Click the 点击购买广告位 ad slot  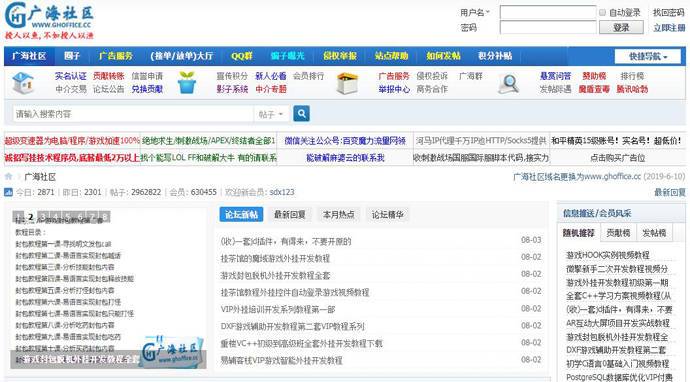pos(617,158)
